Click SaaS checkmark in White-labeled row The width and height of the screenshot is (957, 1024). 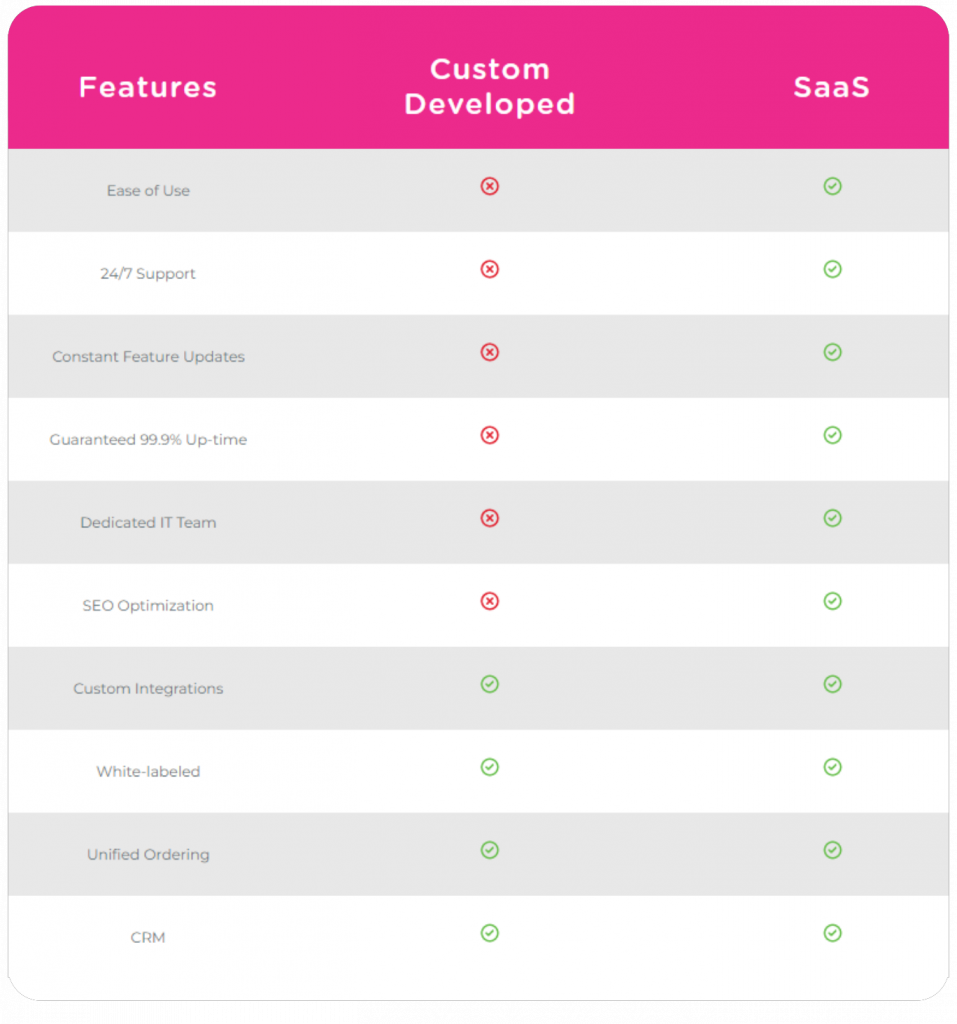(x=832, y=768)
